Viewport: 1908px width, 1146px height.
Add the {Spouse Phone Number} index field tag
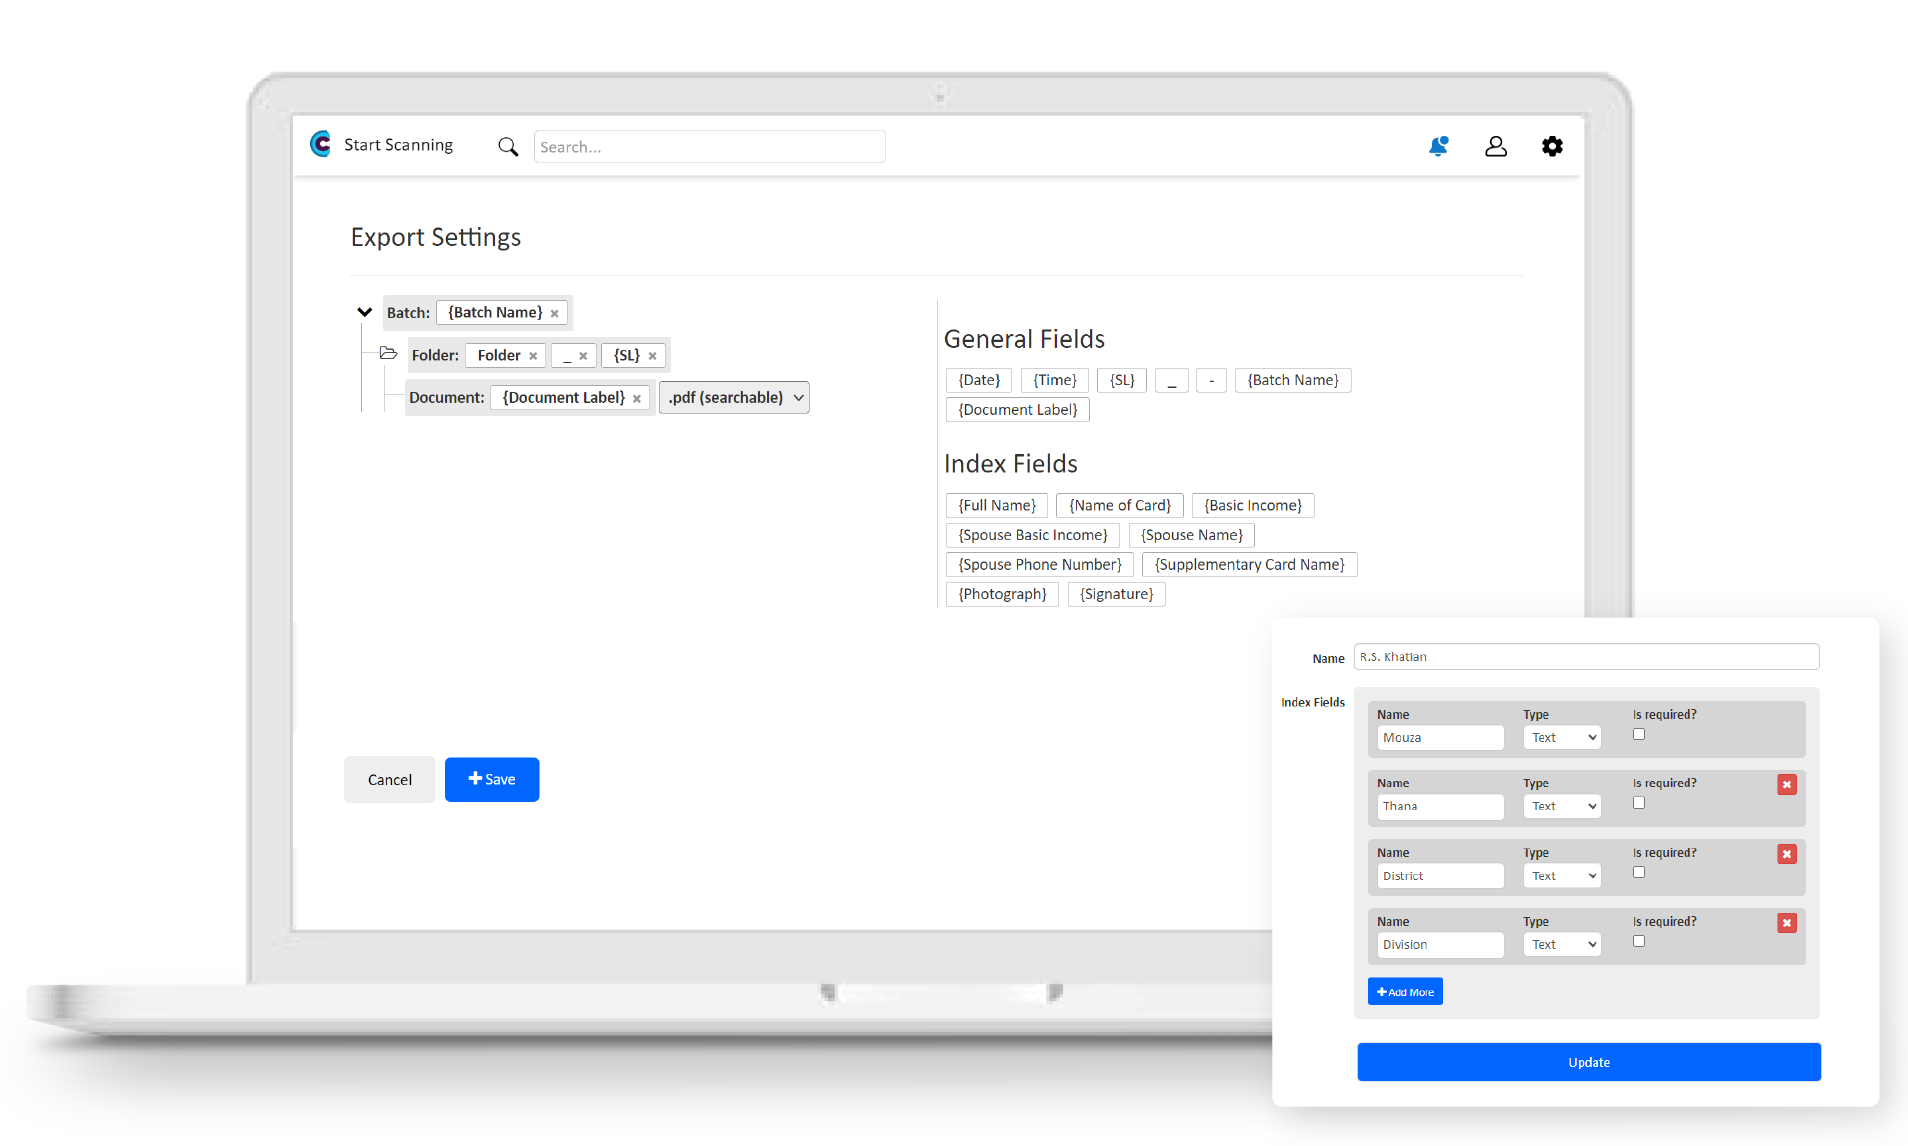(1040, 565)
